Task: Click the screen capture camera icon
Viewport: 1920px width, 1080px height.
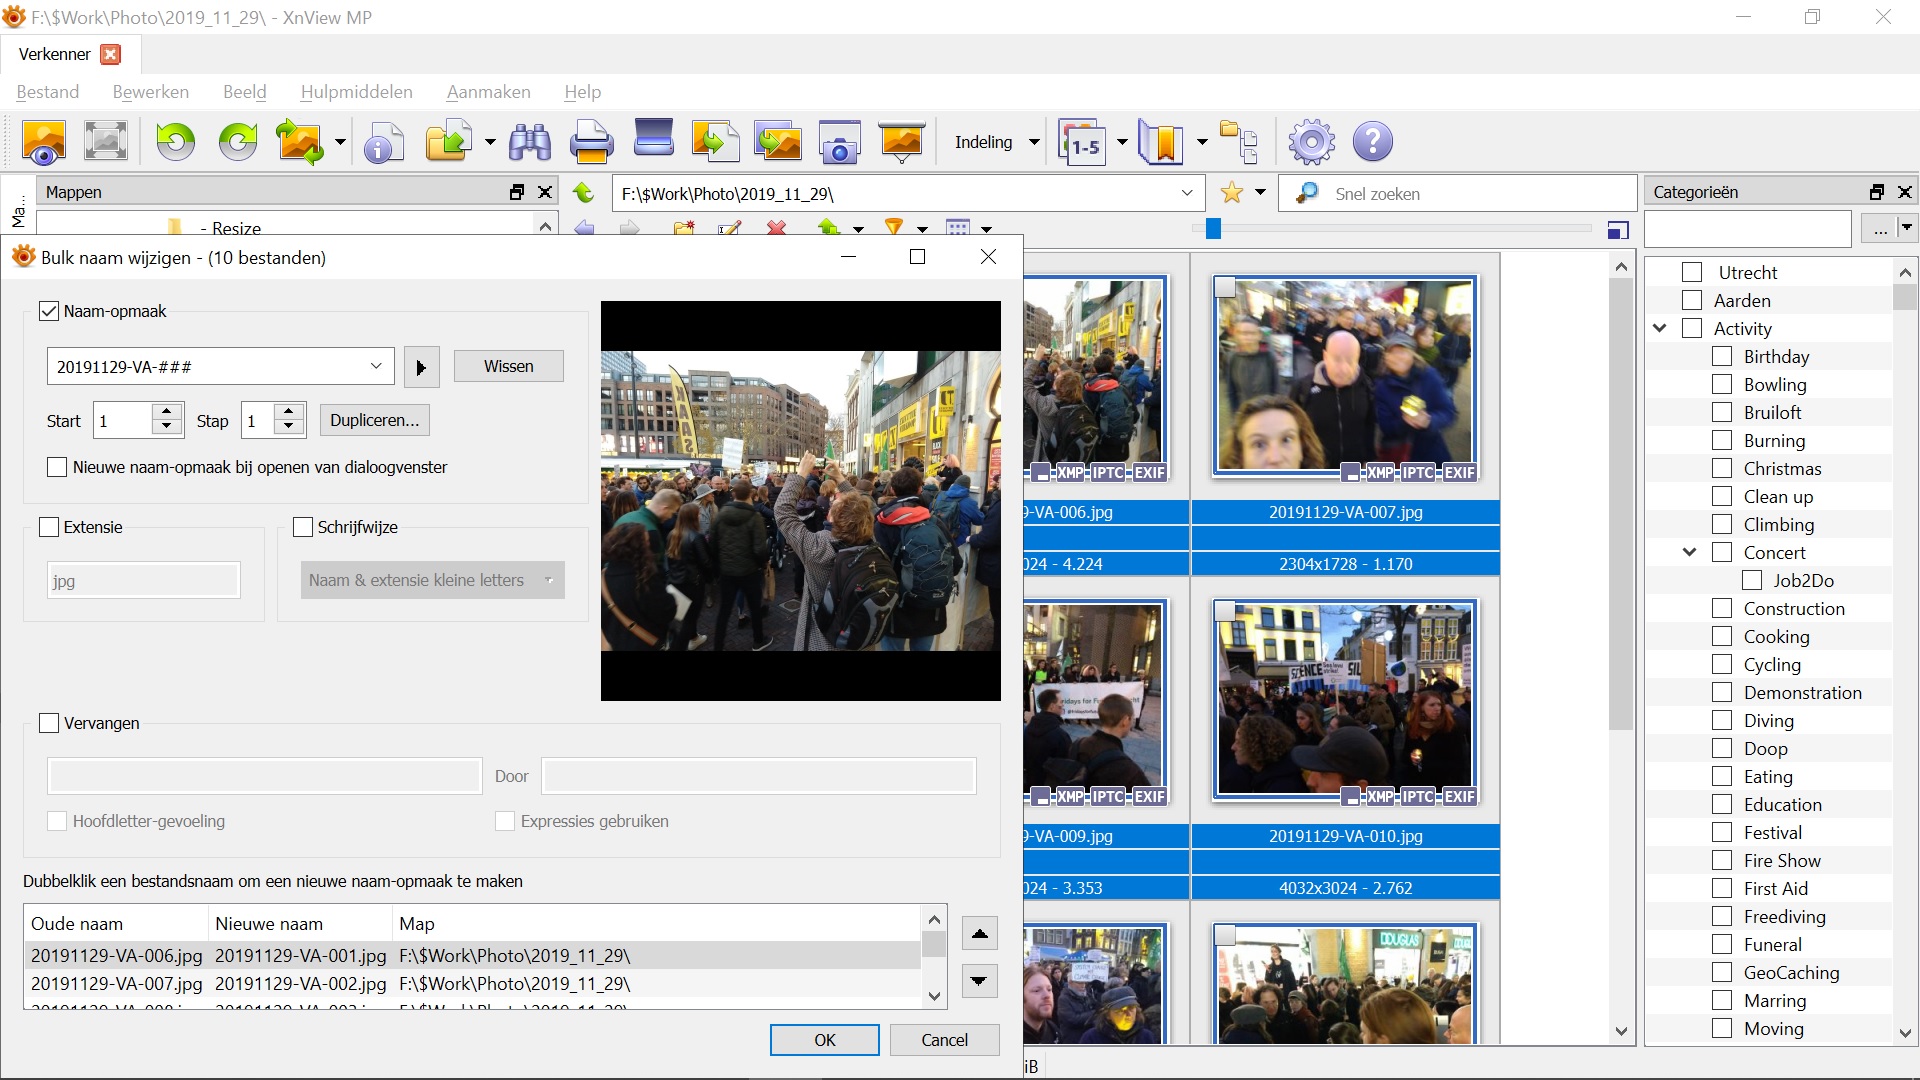Action: coord(839,142)
